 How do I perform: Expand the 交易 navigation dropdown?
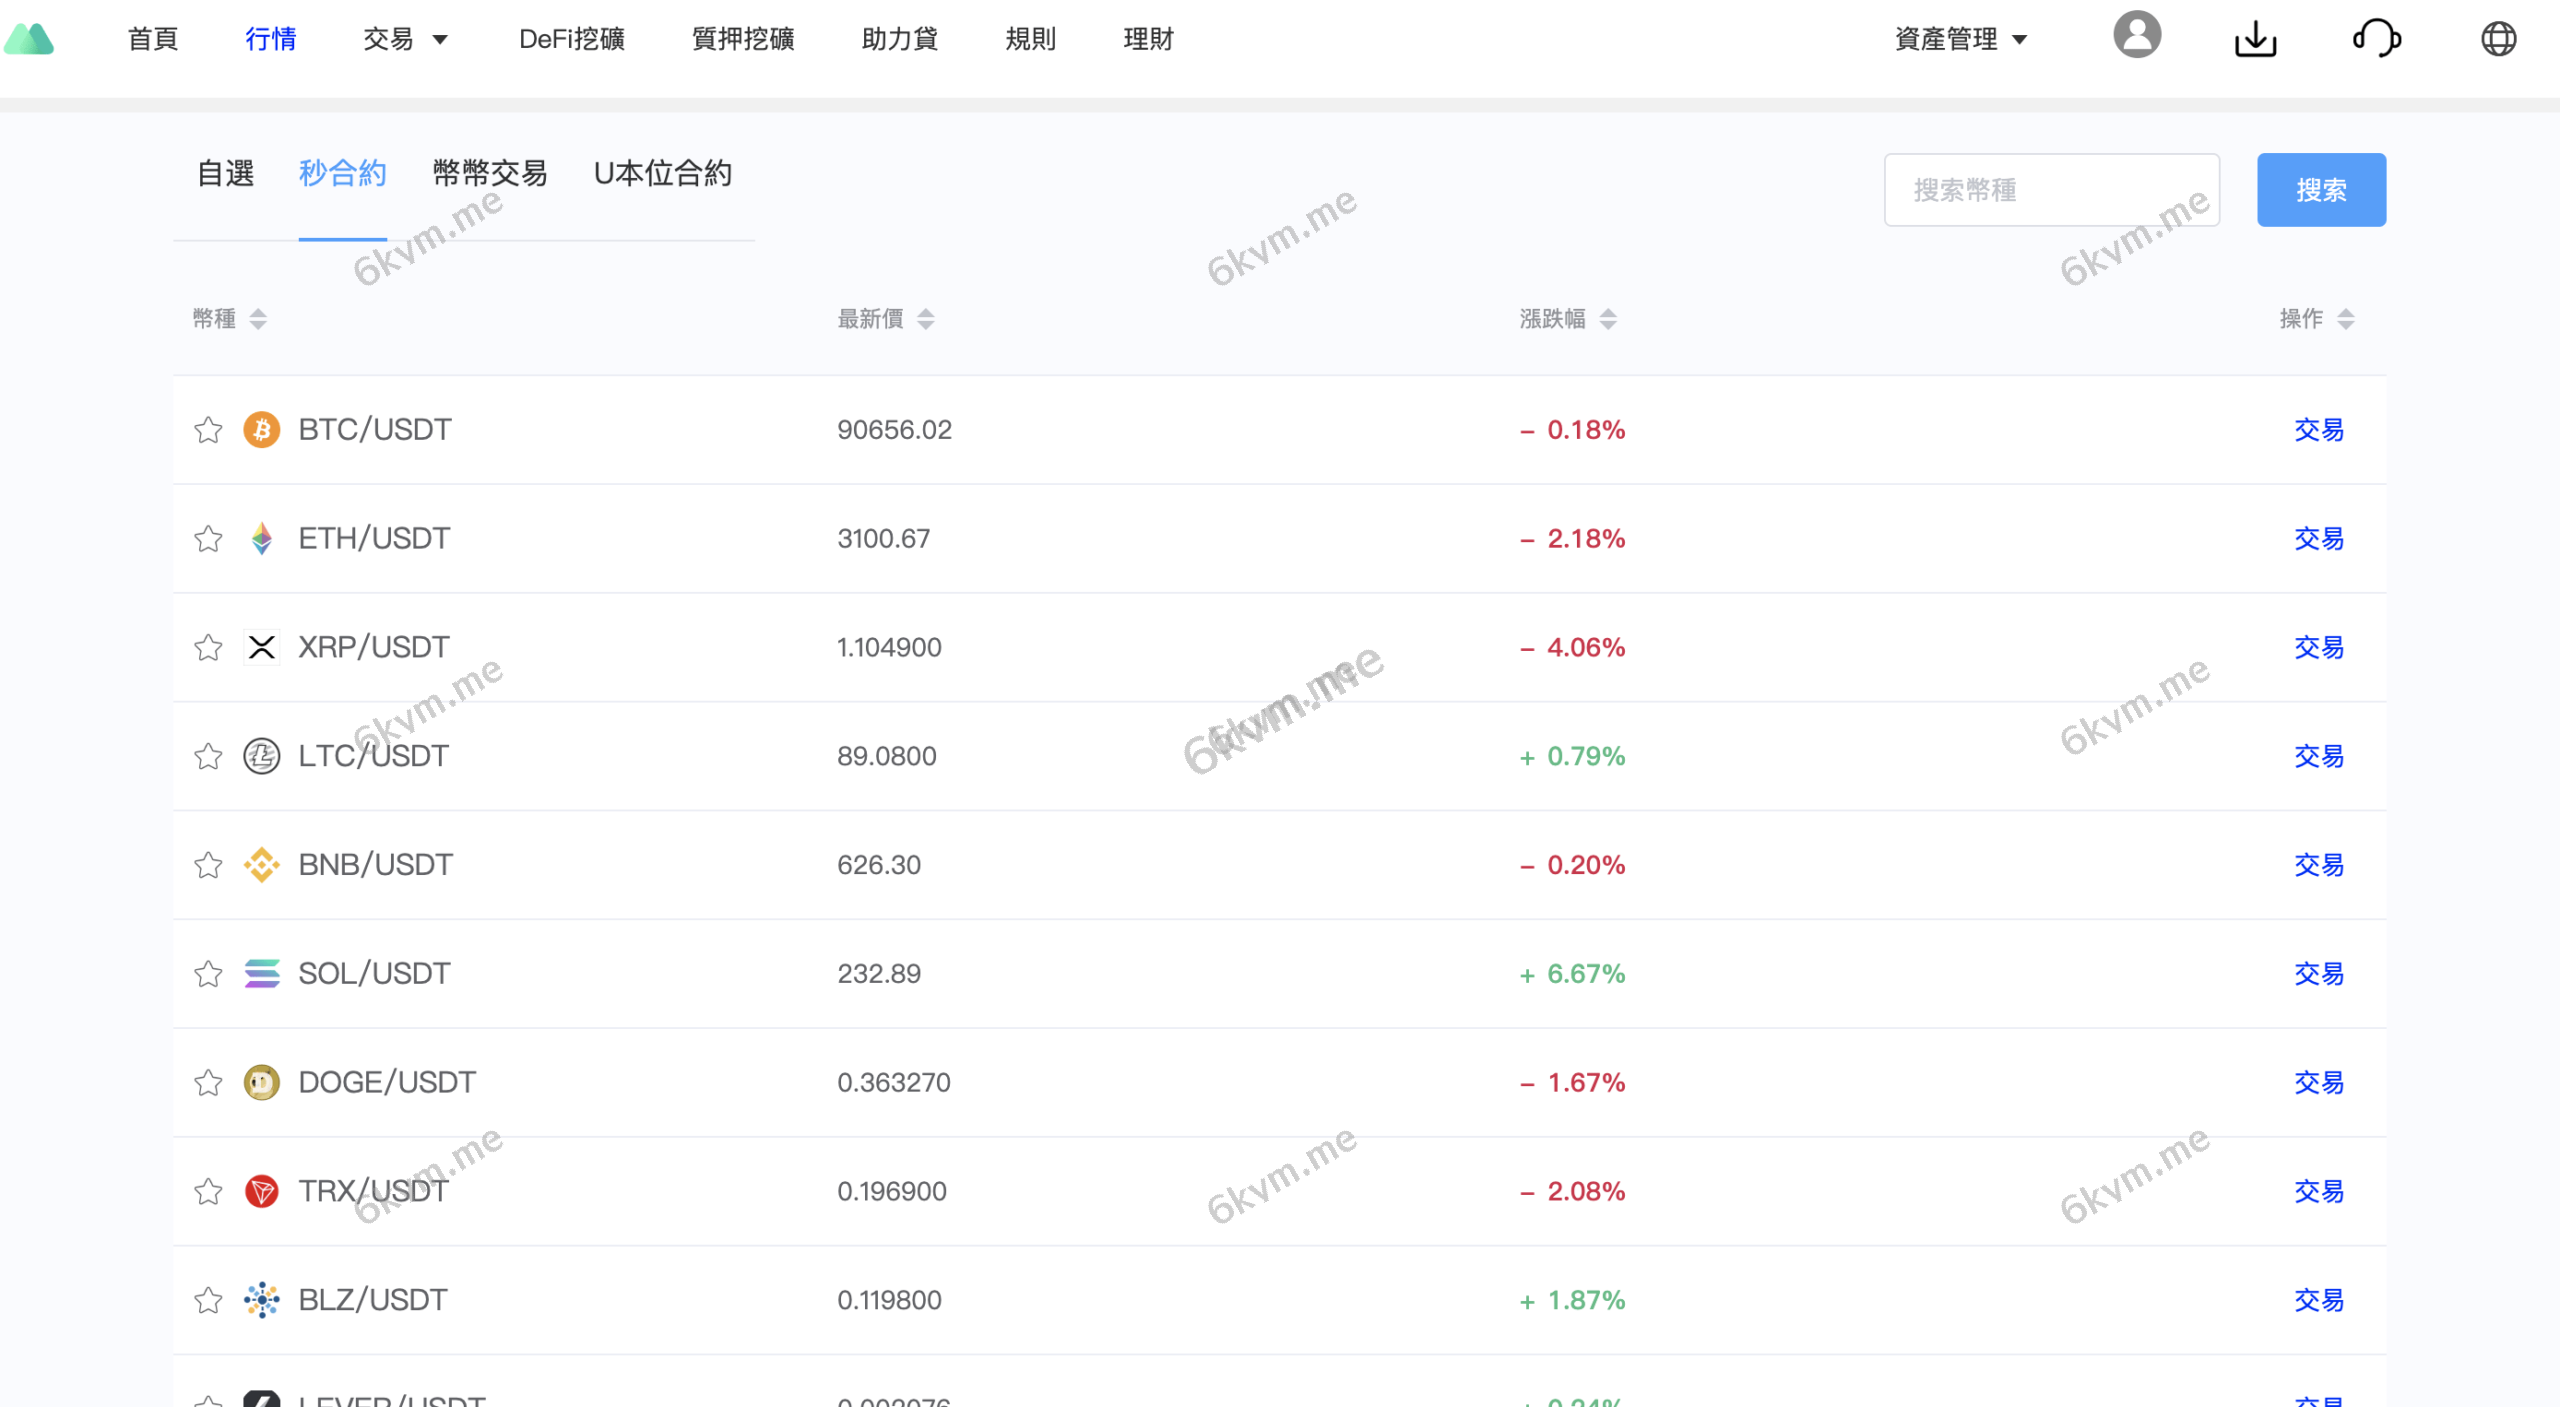[x=405, y=39]
